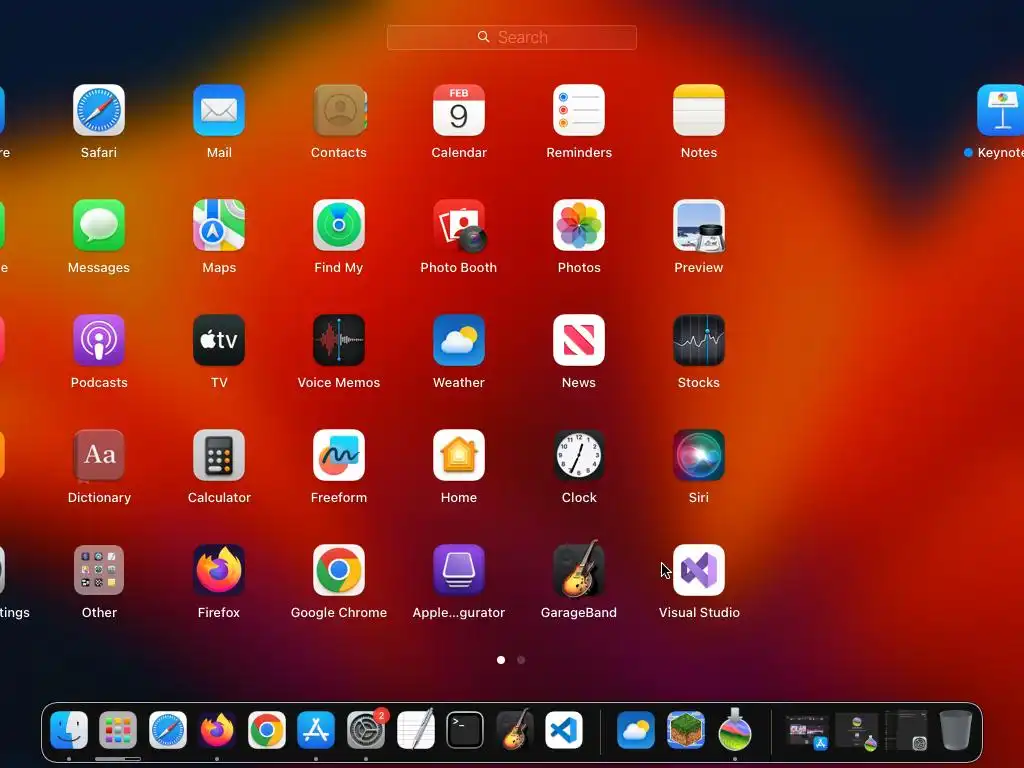1024x768 pixels.
Task: Launch the Photos app
Action: 579,225
